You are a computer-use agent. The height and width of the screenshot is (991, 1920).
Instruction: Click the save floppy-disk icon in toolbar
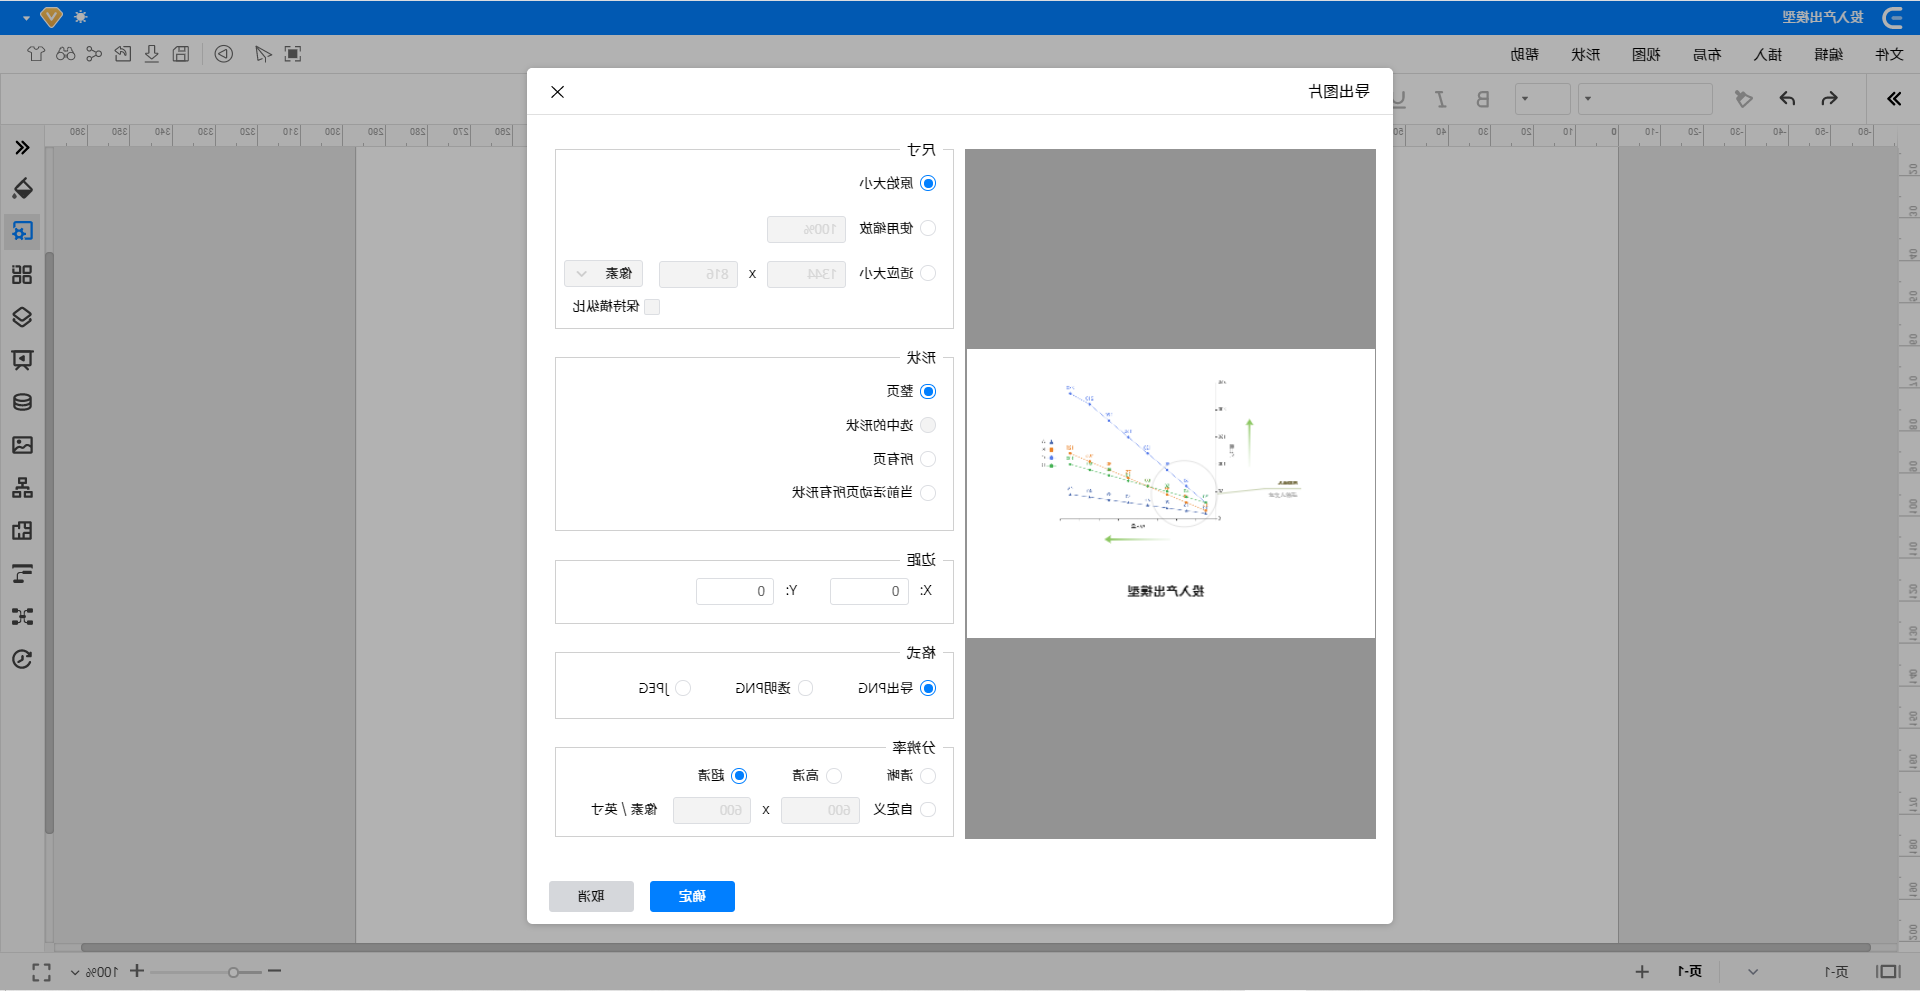[181, 54]
